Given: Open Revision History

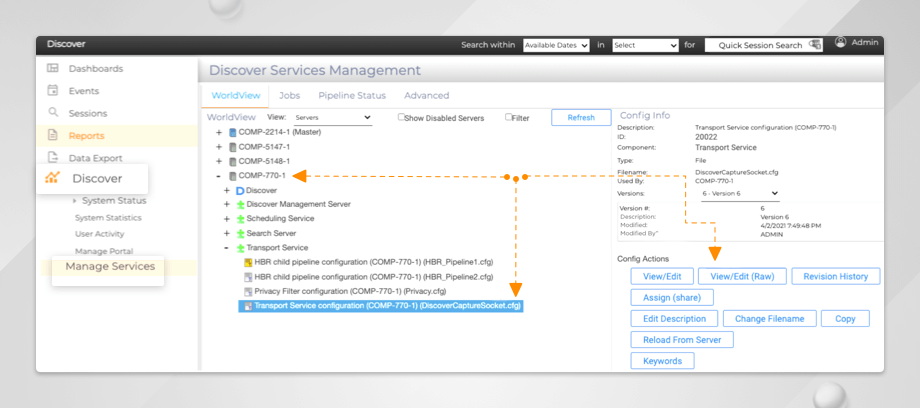Looking at the screenshot, I should pos(836,277).
